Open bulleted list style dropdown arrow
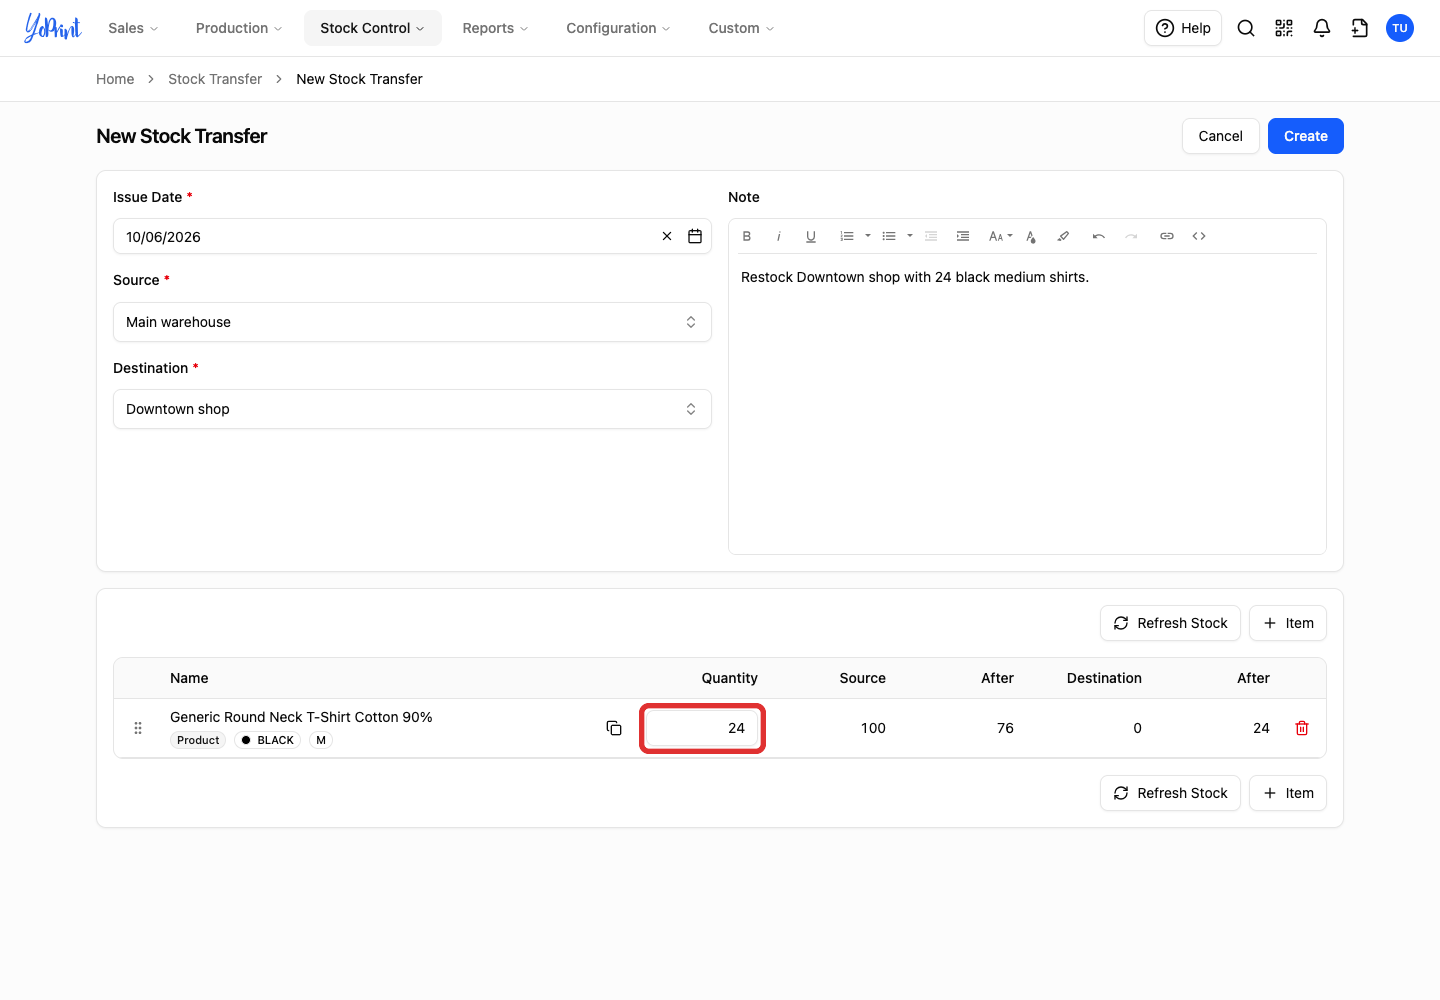The width and height of the screenshot is (1440, 1000). pos(910,236)
